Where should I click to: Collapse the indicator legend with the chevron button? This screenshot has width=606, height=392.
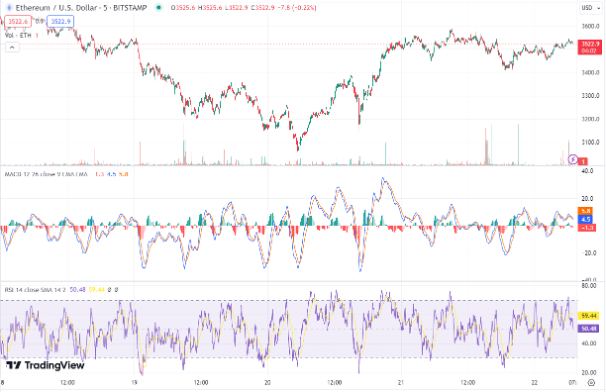point(12,48)
